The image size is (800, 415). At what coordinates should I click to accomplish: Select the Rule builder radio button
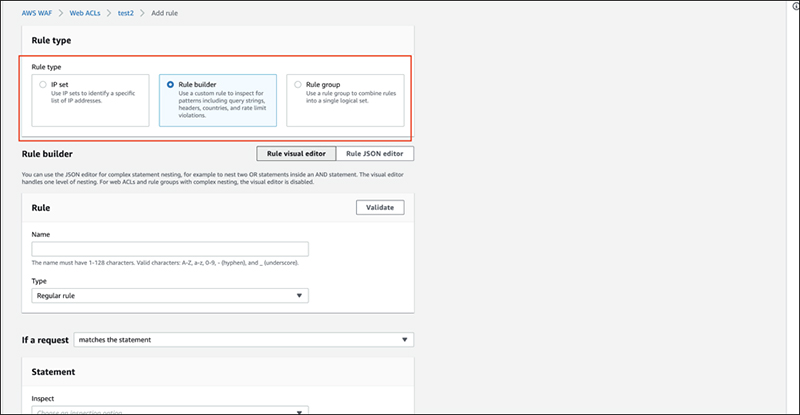point(170,85)
